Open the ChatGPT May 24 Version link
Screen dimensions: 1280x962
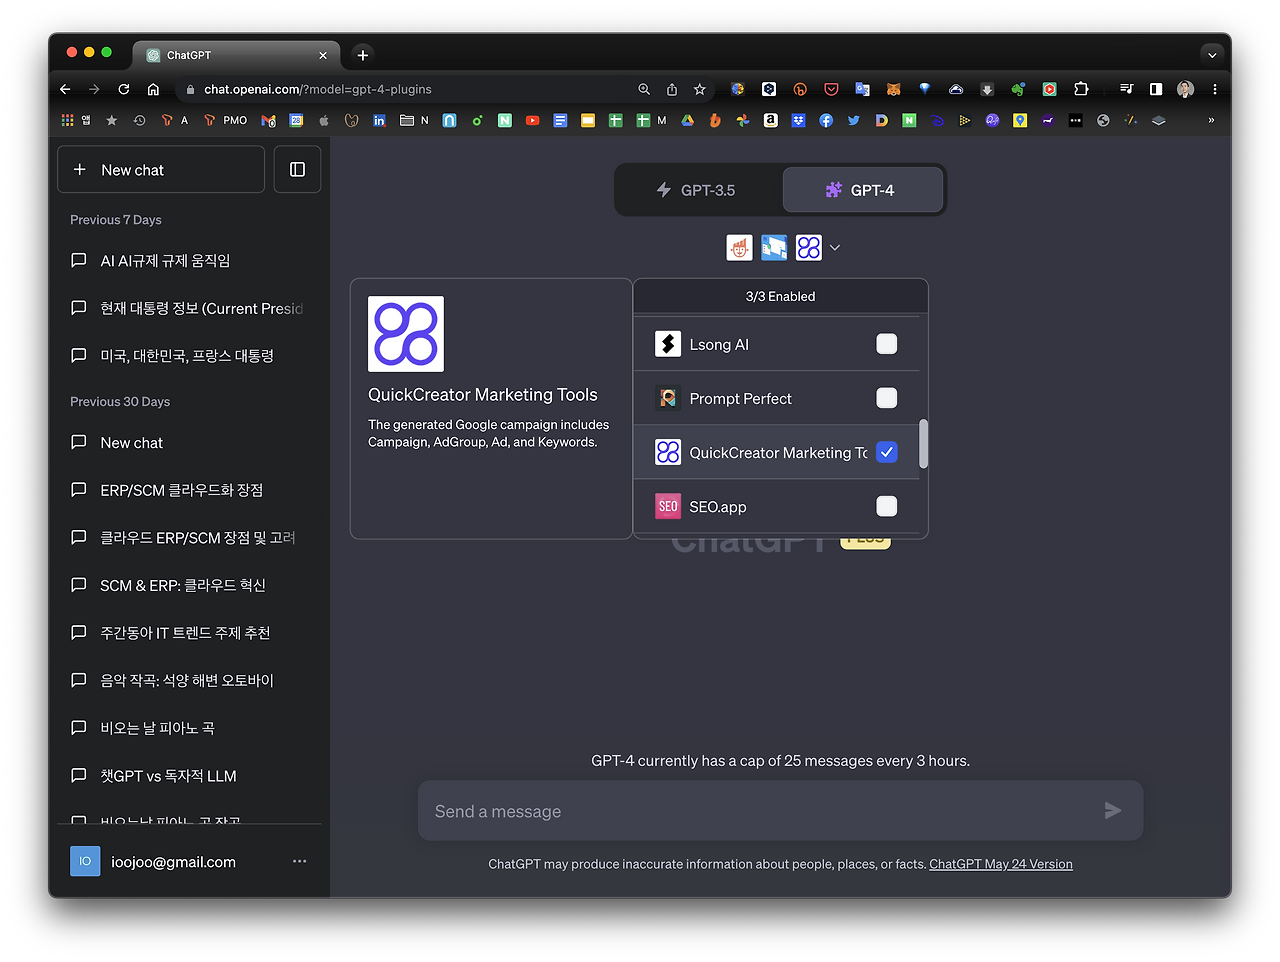point(1001,864)
